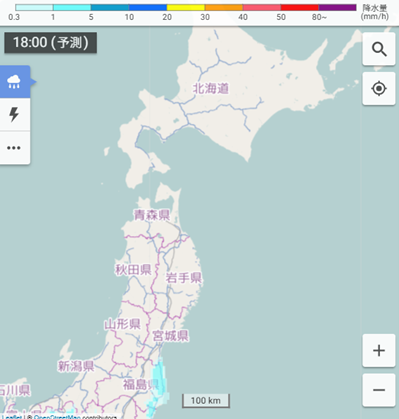Click the 新潟県 map label
Viewport: 399px width, 419px height.
click(x=76, y=366)
